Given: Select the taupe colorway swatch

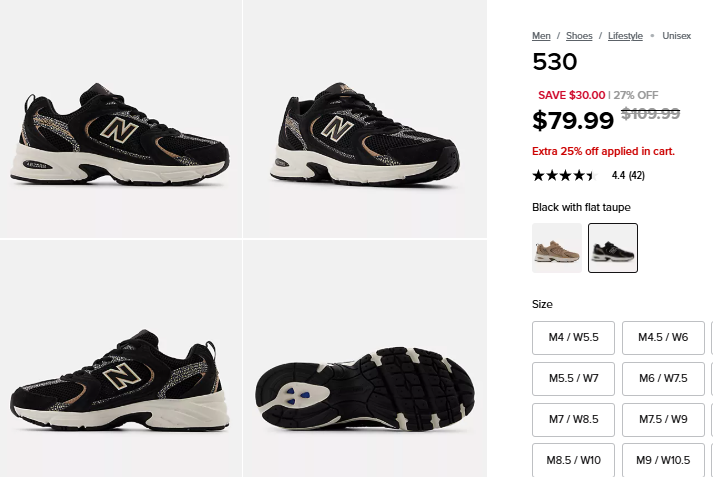Looking at the screenshot, I should tap(557, 248).
